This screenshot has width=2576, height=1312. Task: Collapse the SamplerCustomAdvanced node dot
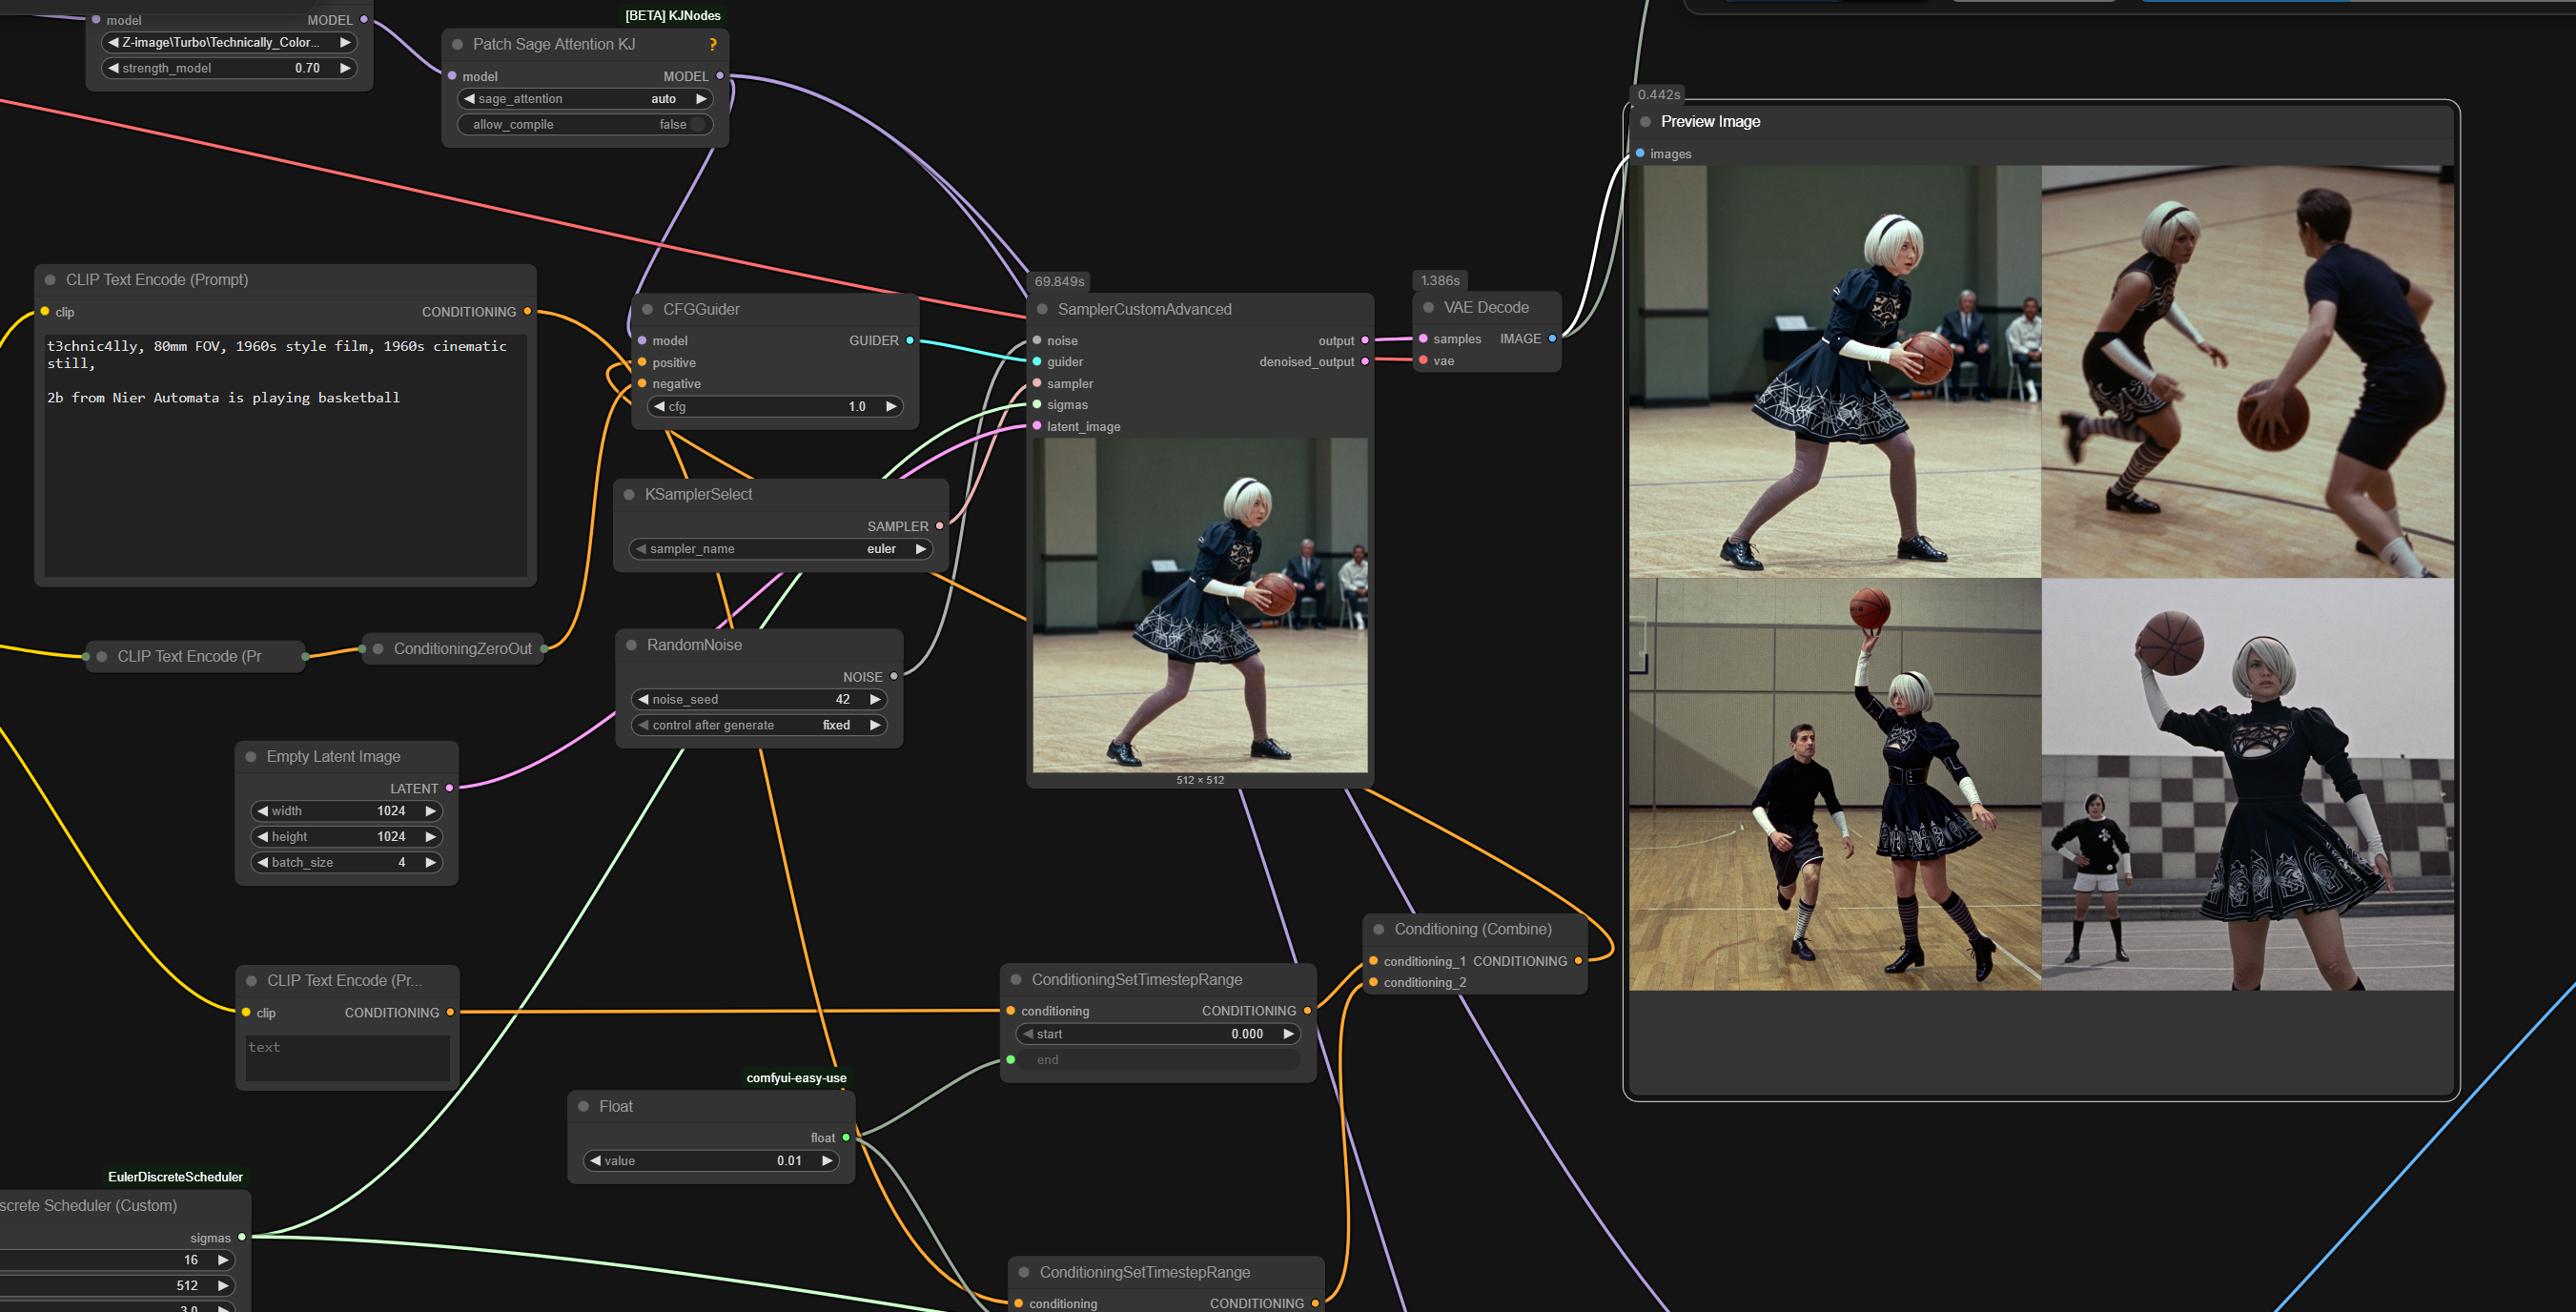pos(1042,309)
